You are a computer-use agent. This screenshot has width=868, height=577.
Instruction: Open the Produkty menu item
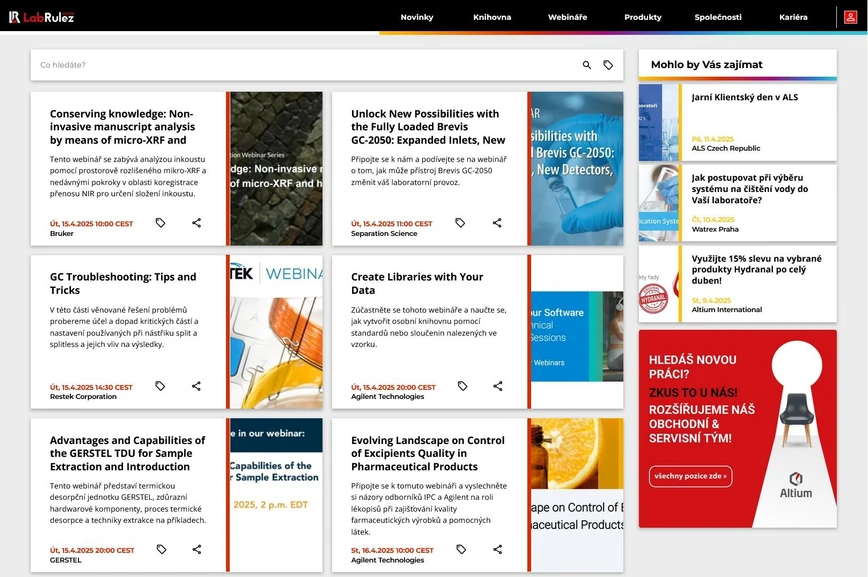pyautogui.click(x=643, y=16)
